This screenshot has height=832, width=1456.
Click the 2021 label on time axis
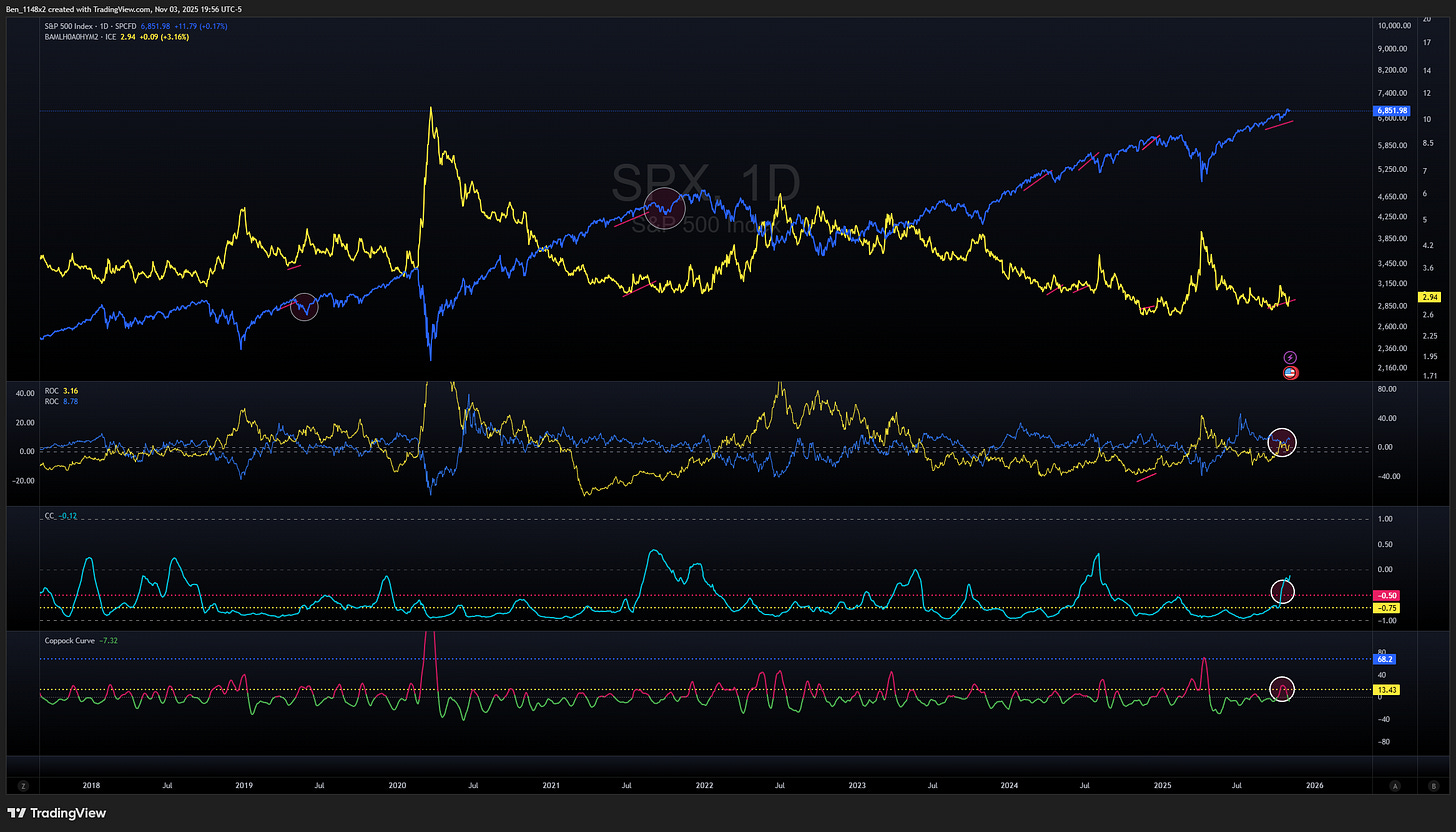pos(551,787)
